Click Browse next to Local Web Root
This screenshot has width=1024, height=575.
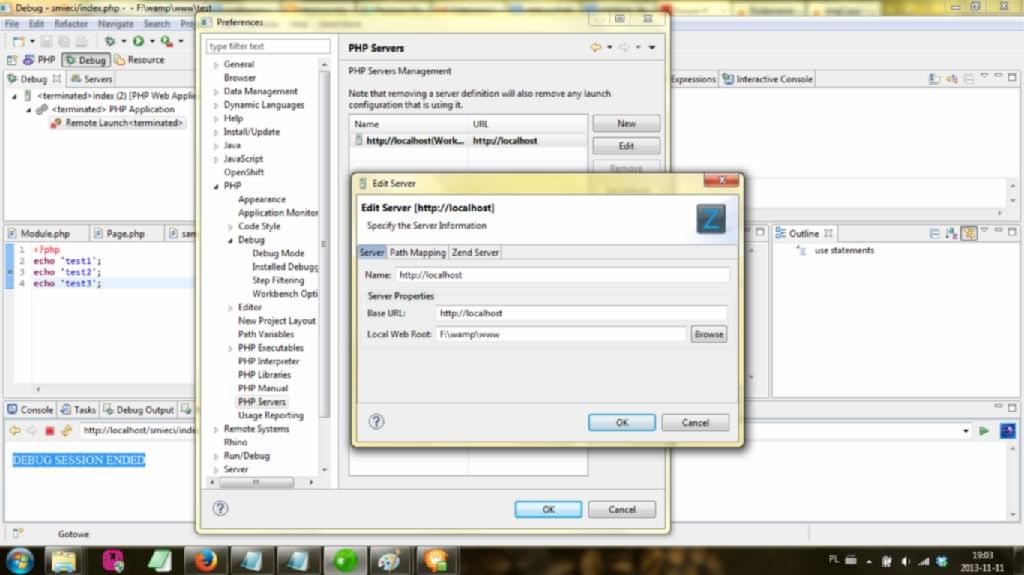tap(709, 334)
